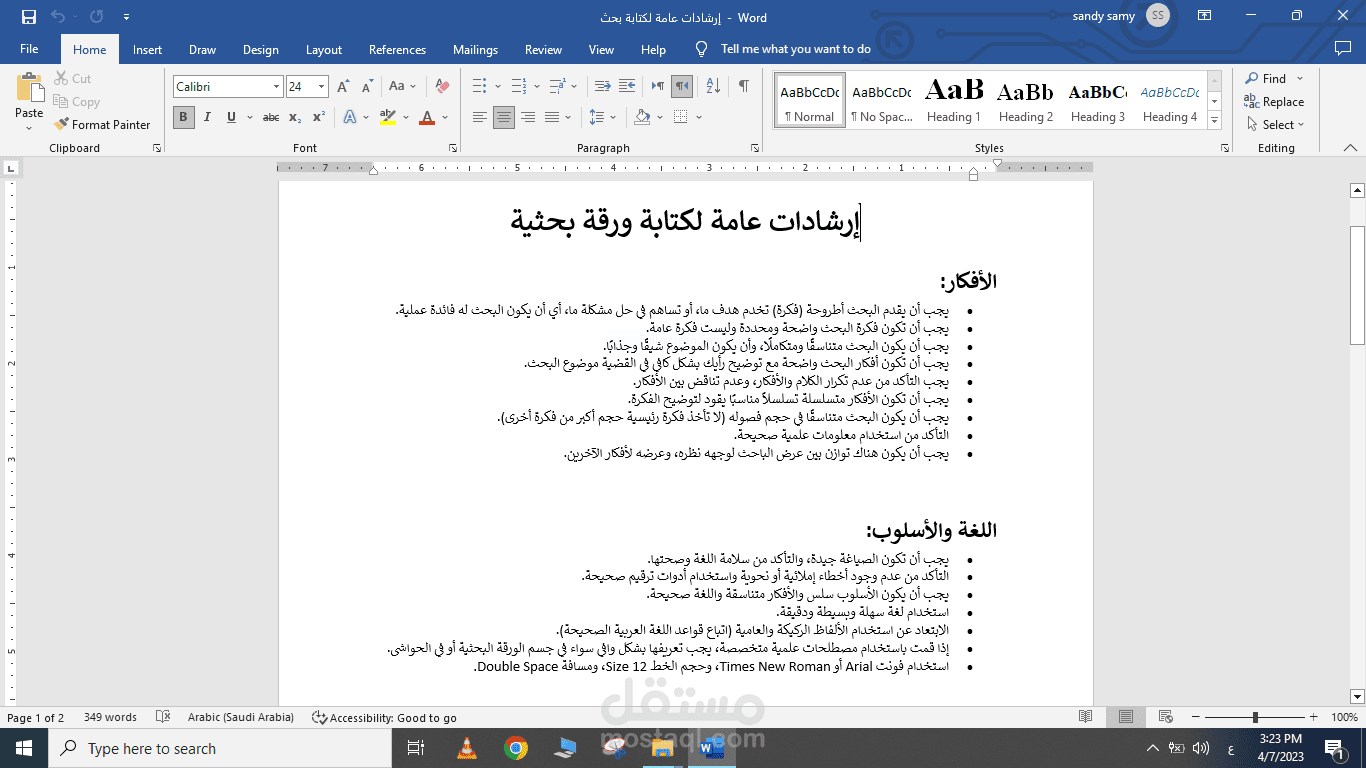Switch to the References tab
Screen dimensions: 1366x768
coord(397,49)
